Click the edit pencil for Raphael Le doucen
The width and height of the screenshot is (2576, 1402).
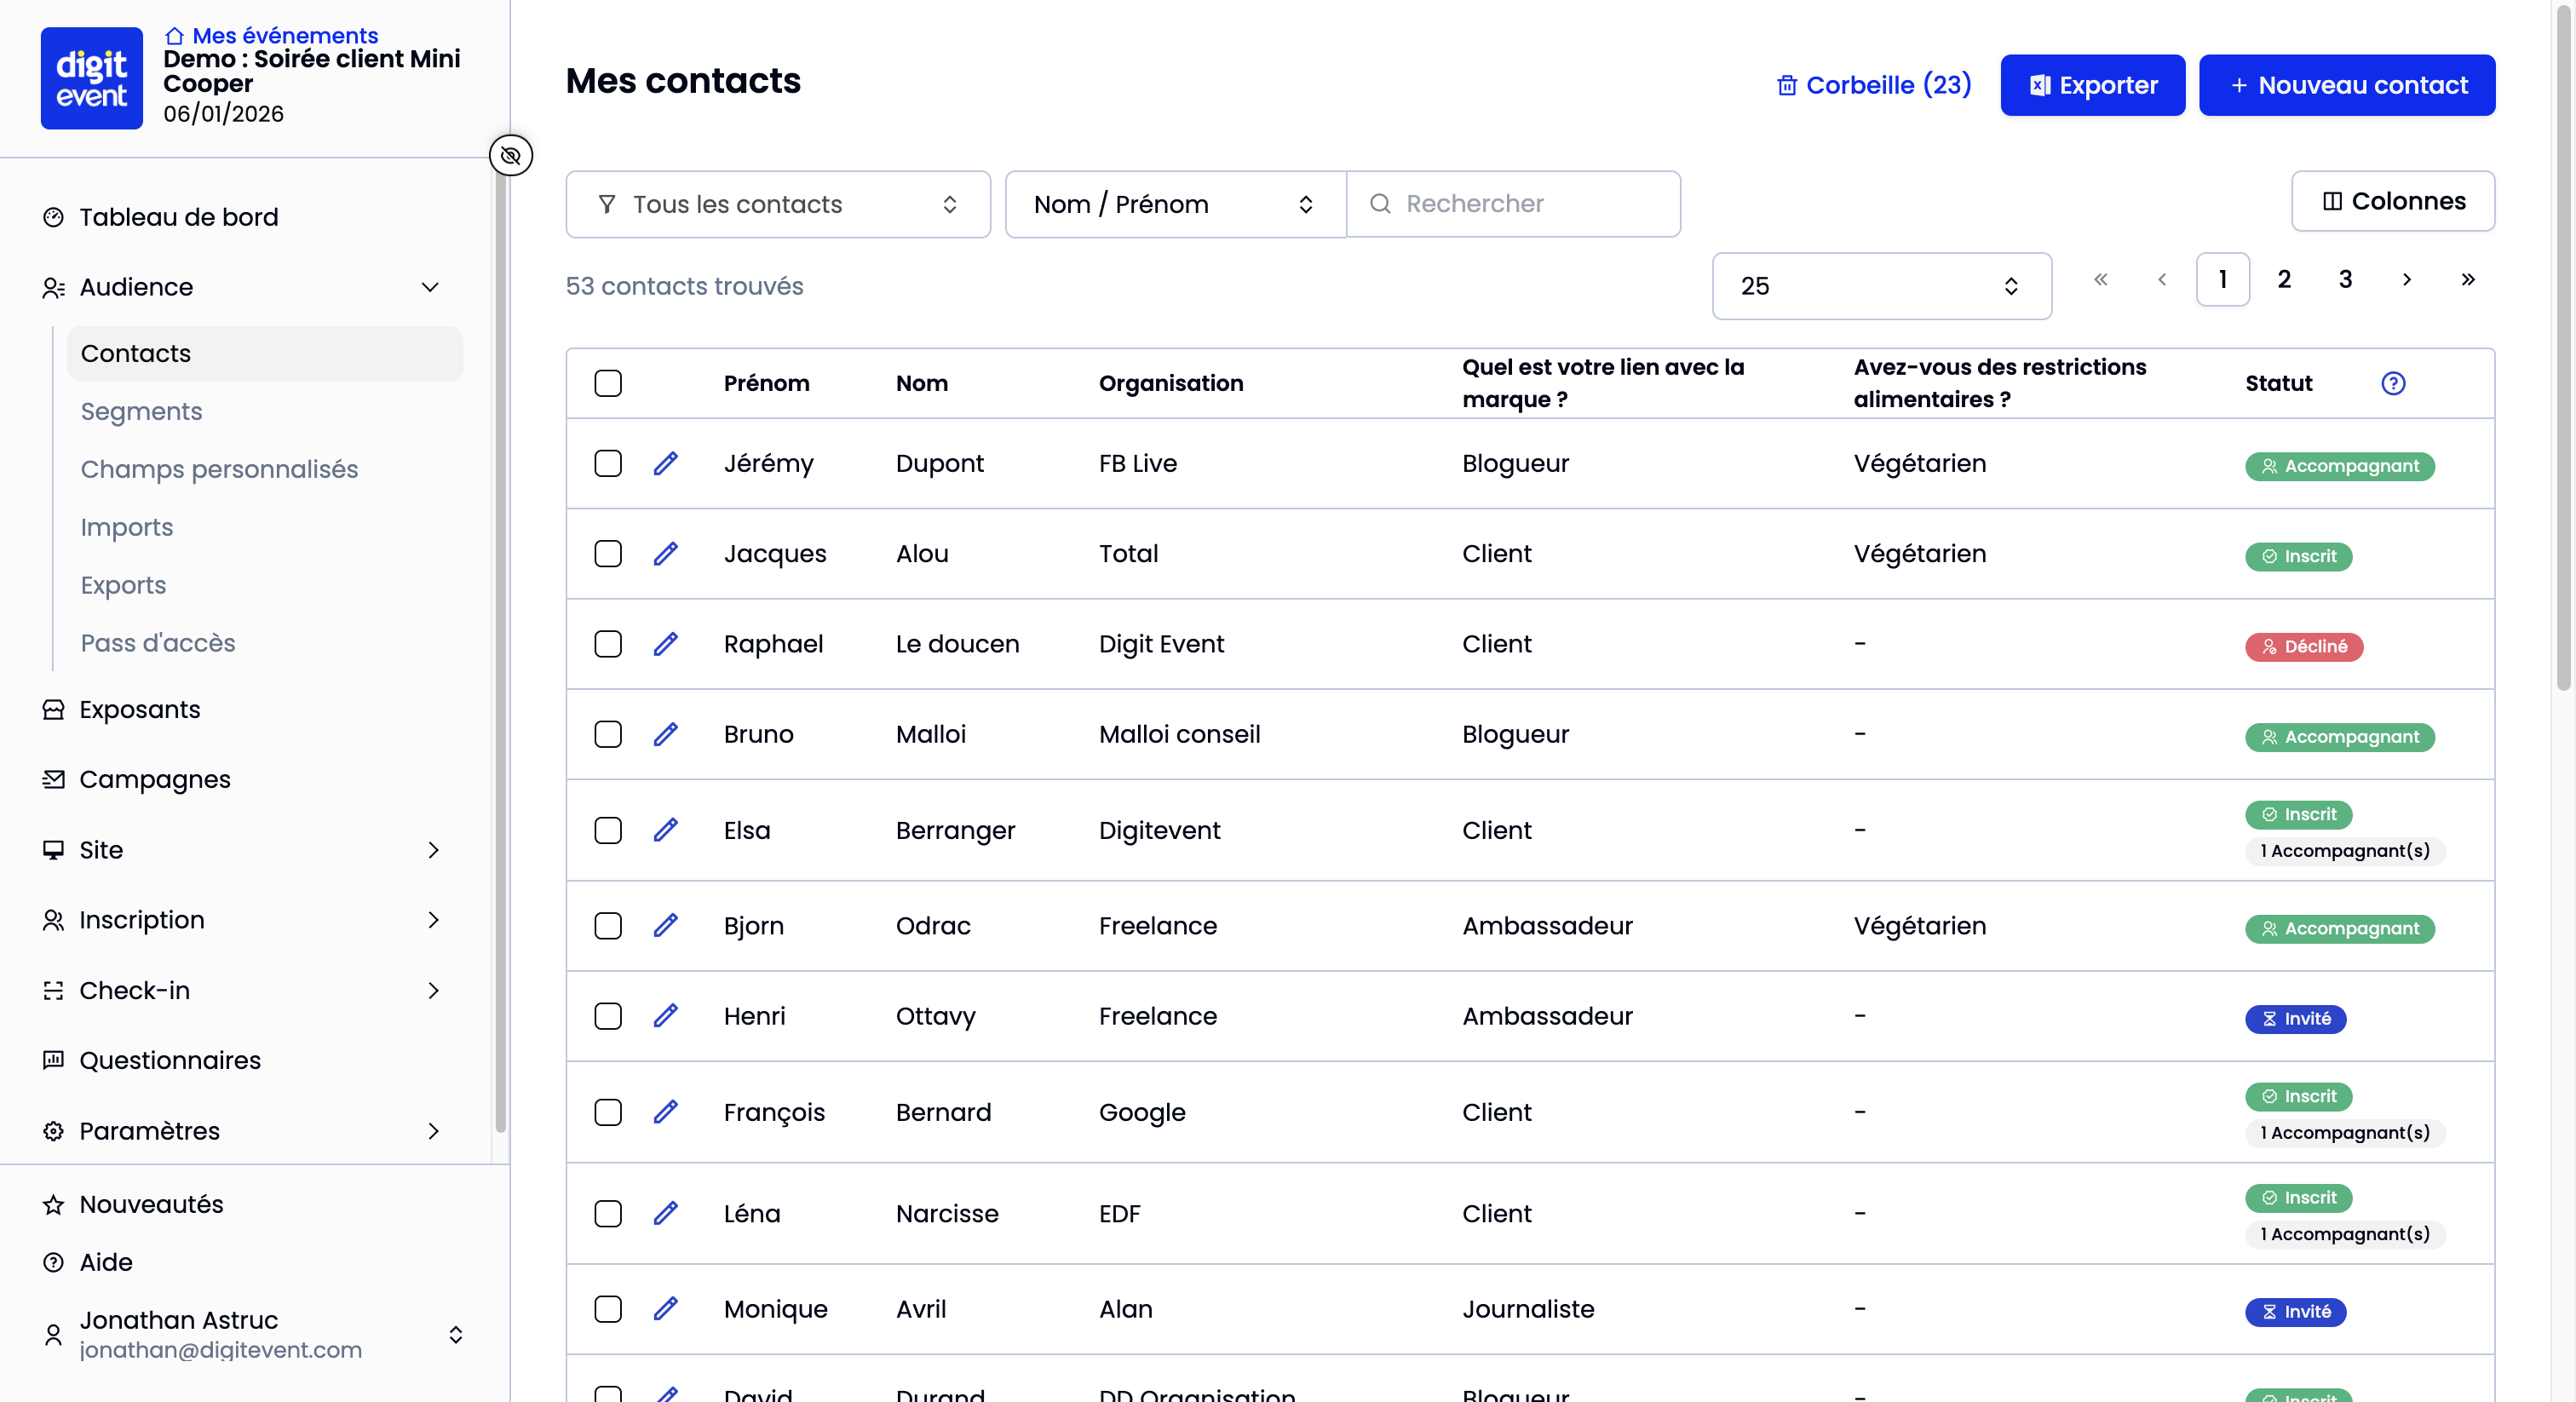click(x=666, y=644)
